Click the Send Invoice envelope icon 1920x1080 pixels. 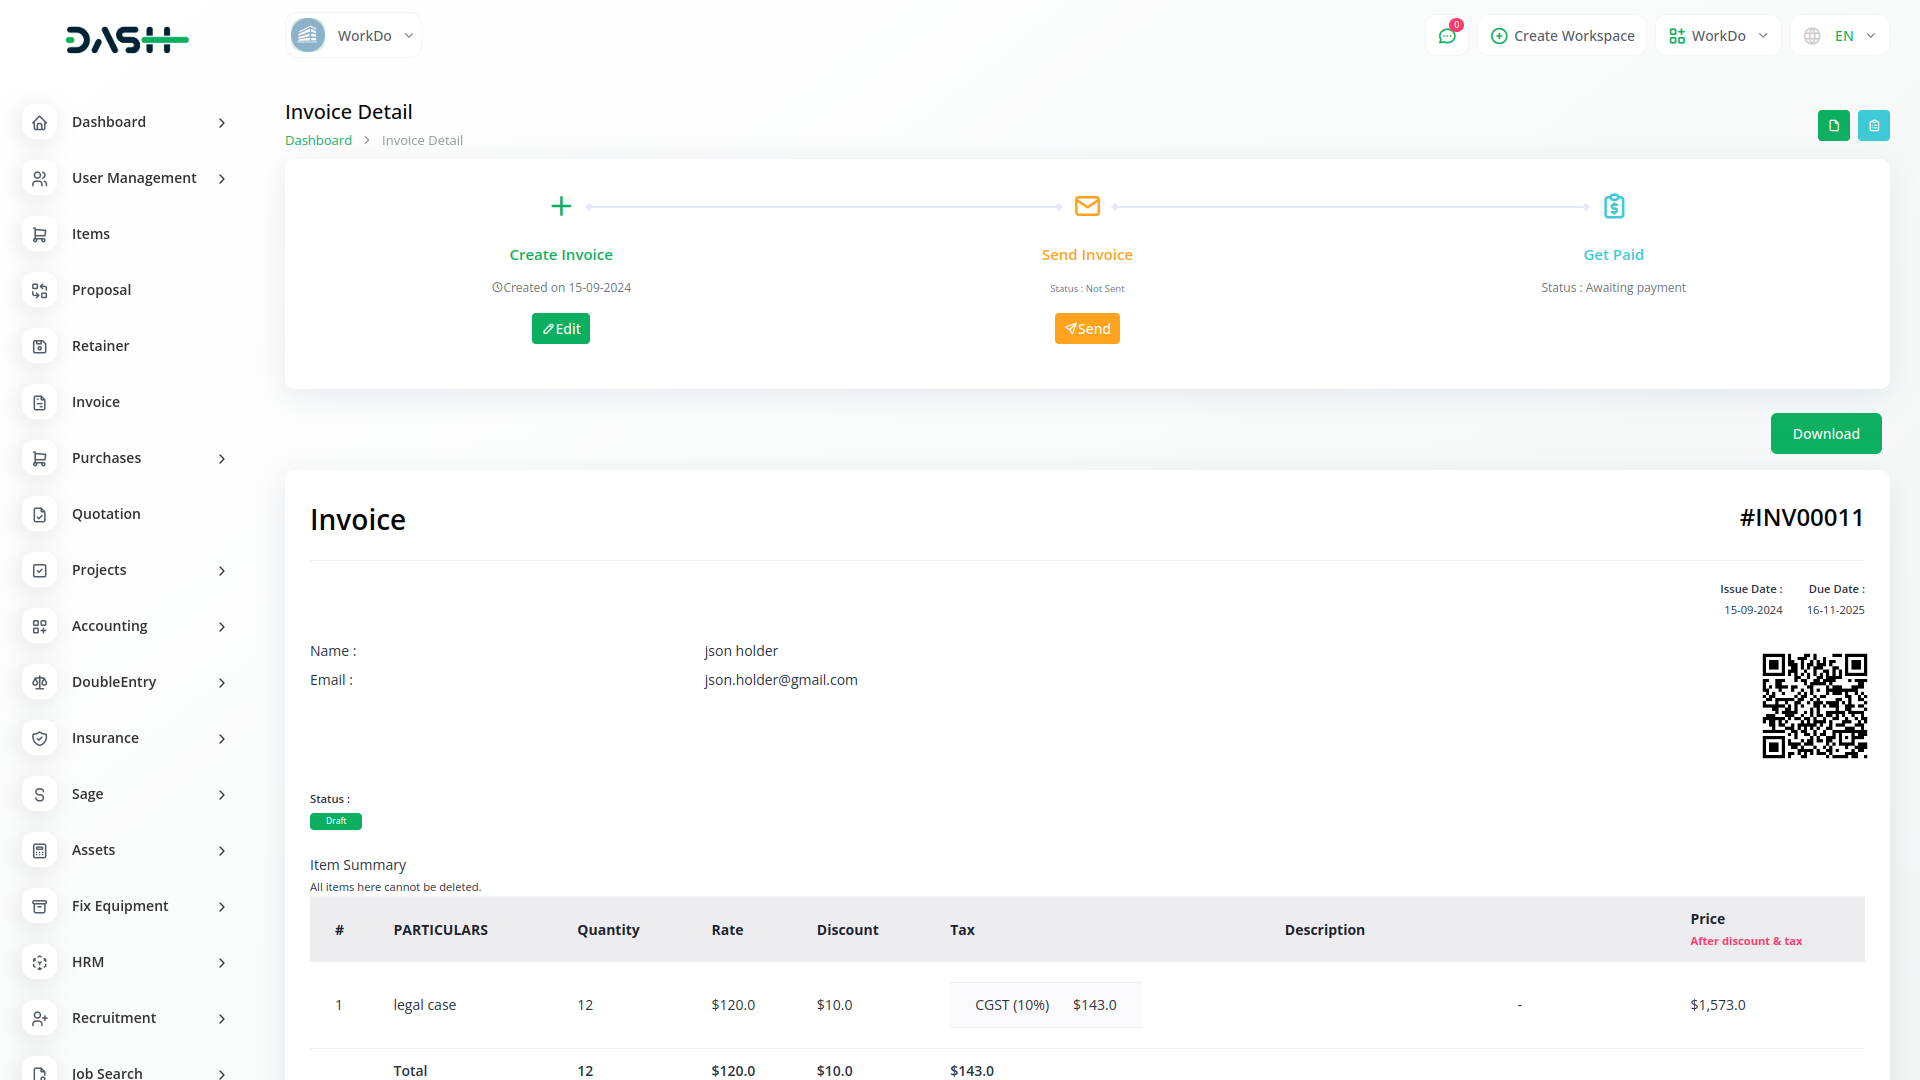[1087, 206]
